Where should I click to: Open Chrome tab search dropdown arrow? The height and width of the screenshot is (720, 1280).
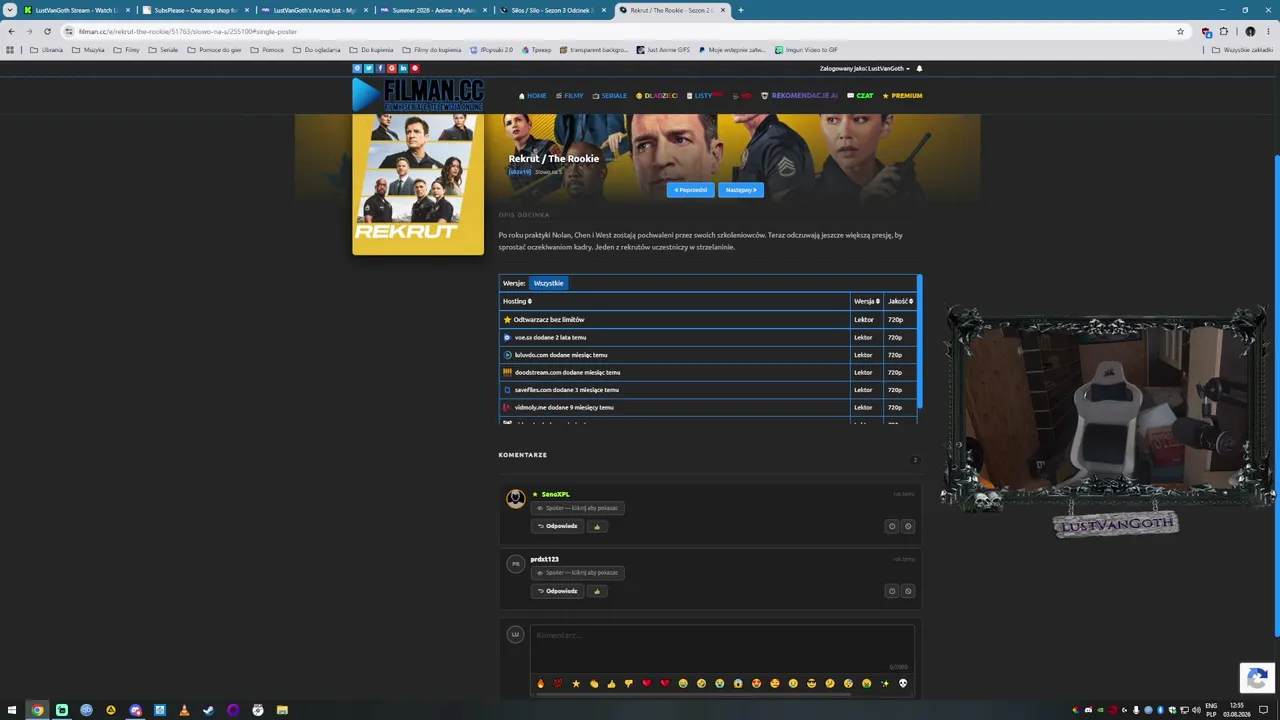[9, 10]
